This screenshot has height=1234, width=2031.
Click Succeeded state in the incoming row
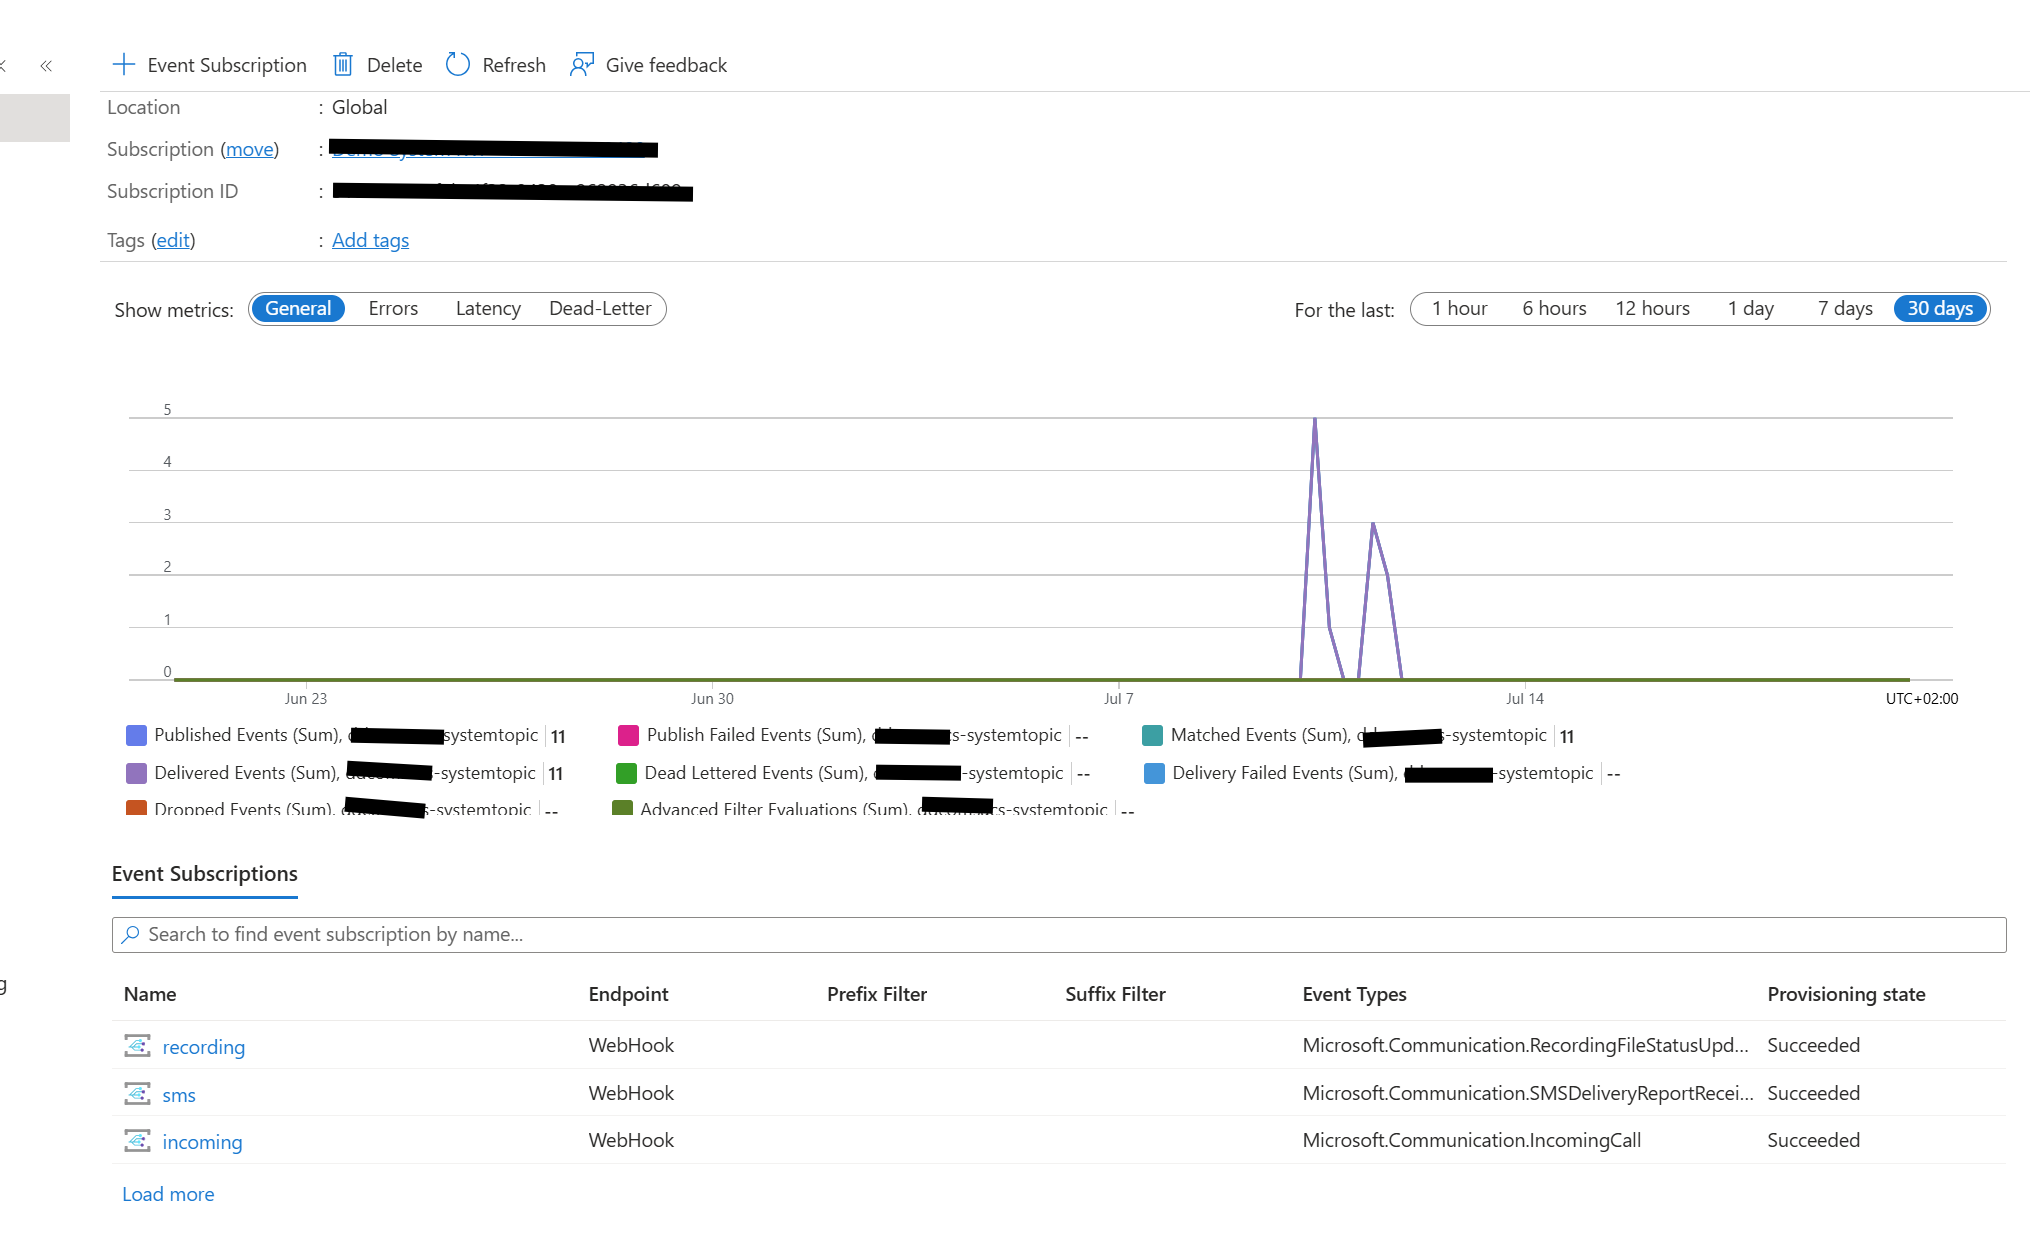tap(1813, 1140)
